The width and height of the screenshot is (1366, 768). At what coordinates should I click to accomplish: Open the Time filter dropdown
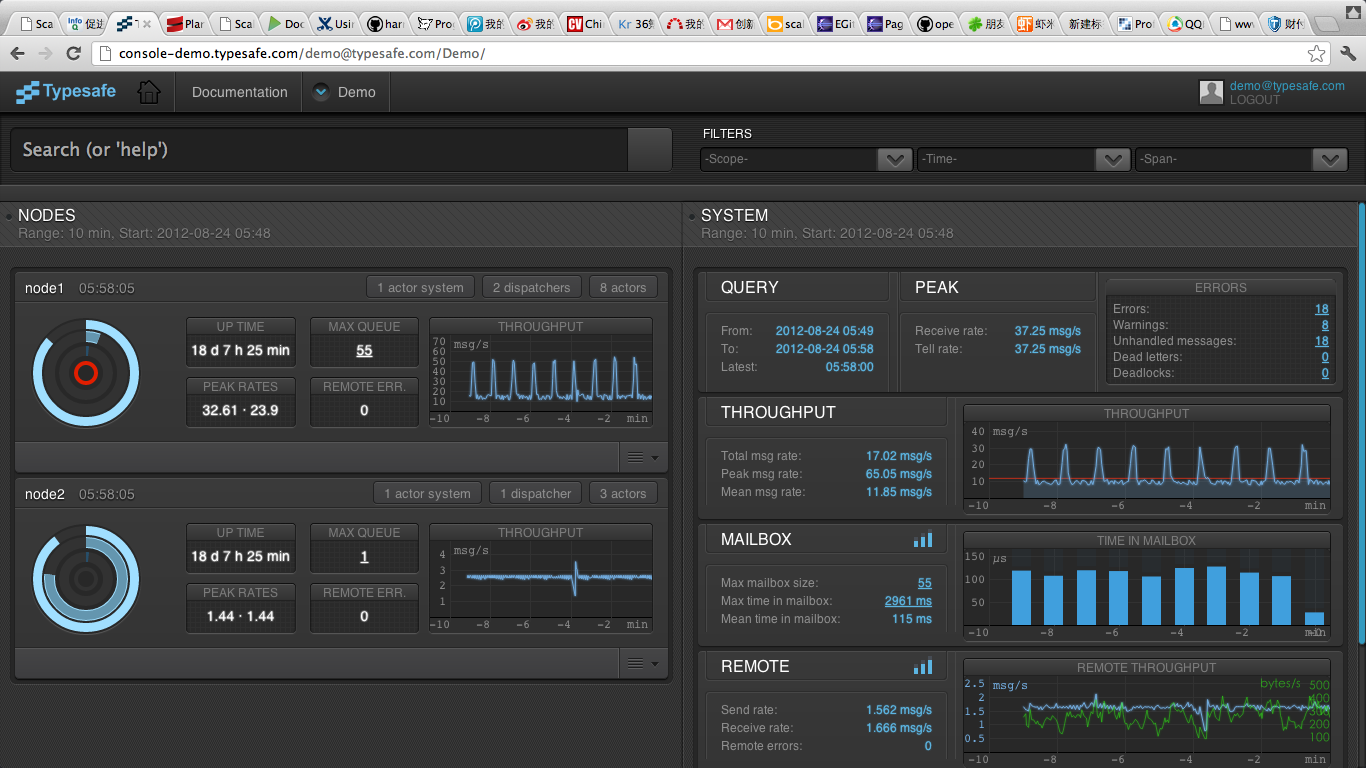(1024, 159)
